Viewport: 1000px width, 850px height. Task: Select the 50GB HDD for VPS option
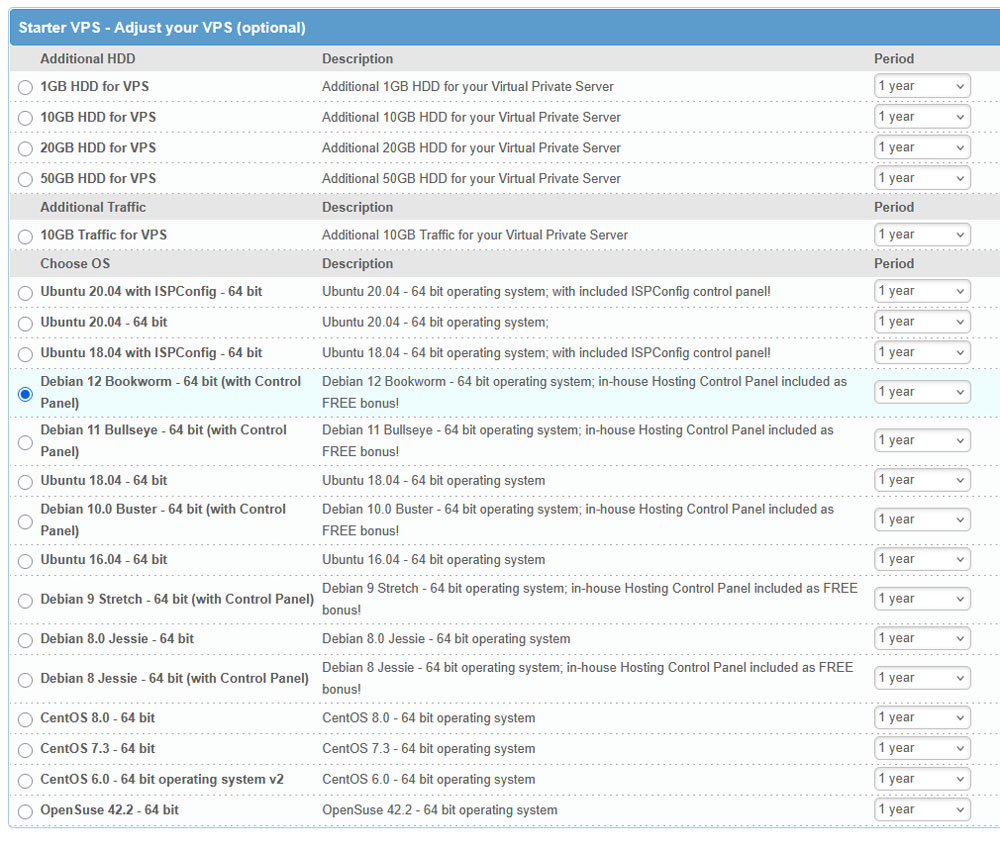click(25, 177)
